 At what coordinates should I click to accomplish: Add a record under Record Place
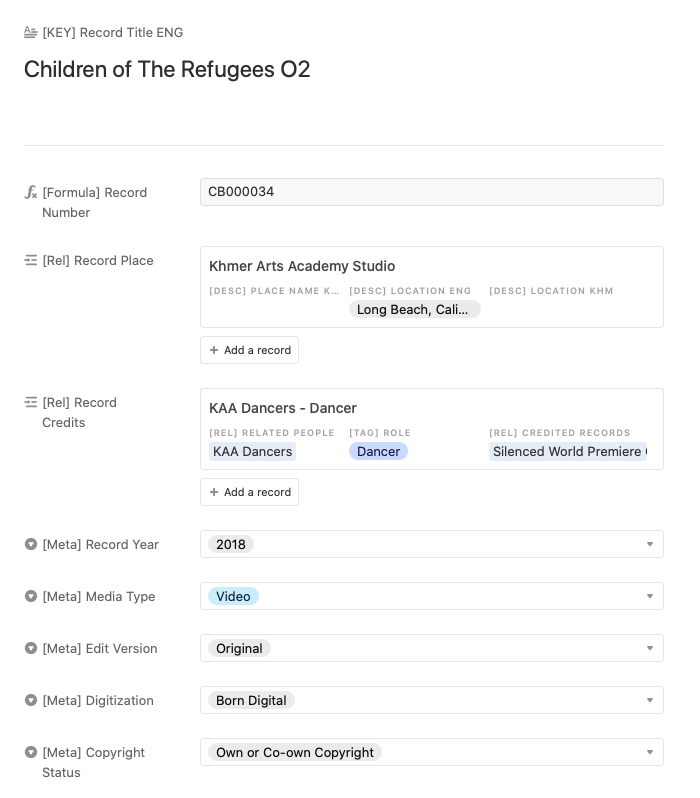249,350
